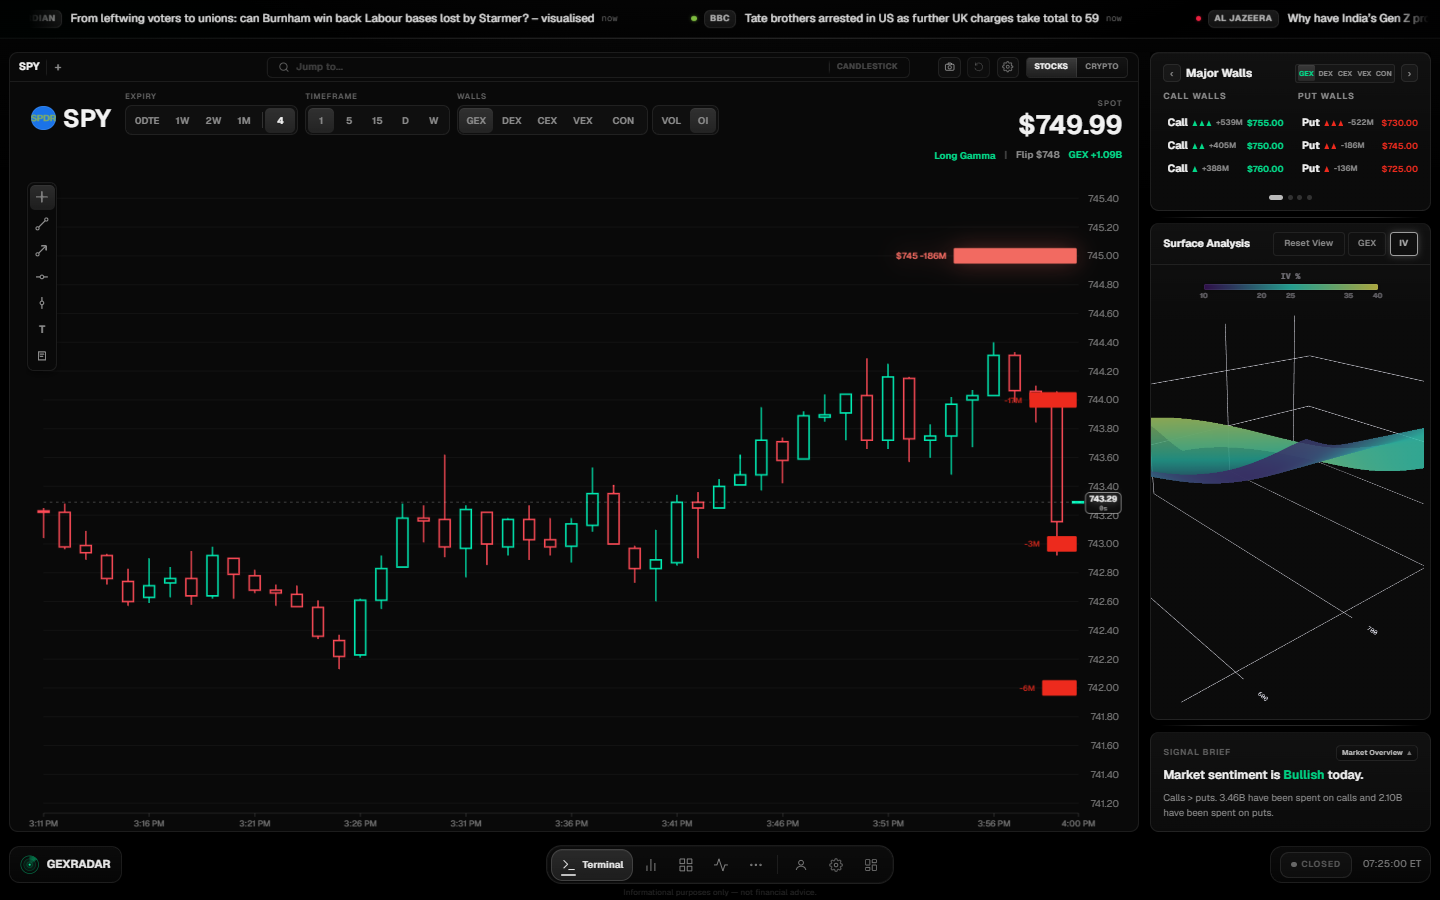The height and width of the screenshot is (900, 1440).
Task: Take a chart snapshot with camera icon
Action: [x=950, y=67]
